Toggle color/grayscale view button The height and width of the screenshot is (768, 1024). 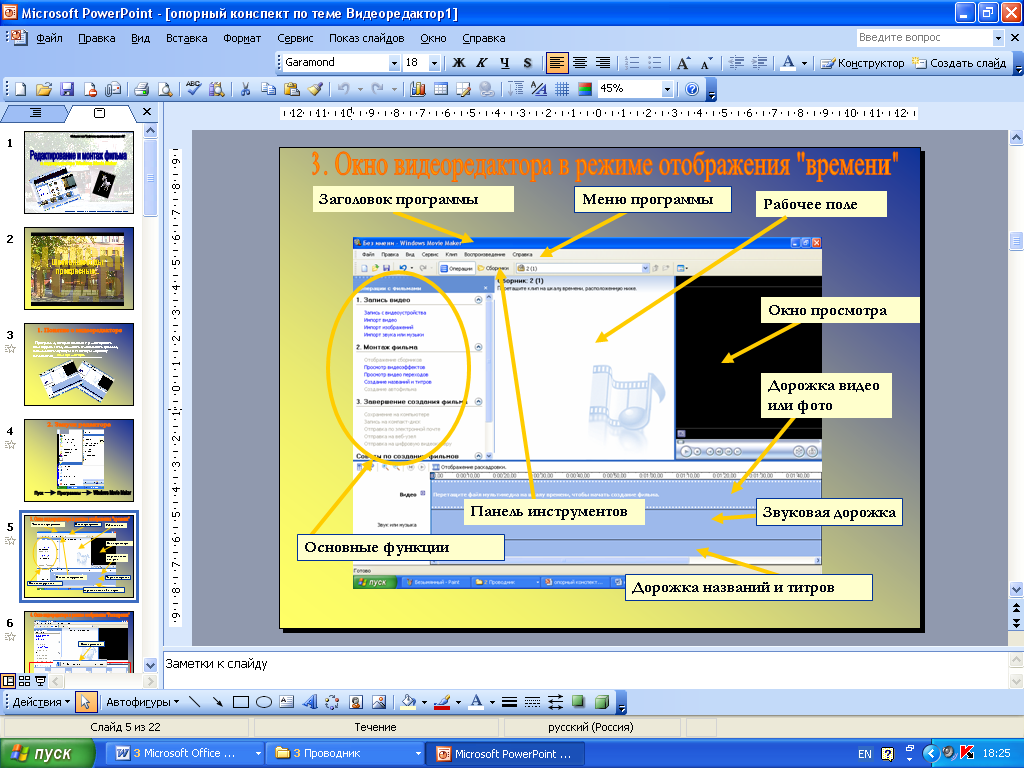[x=585, y=89]
